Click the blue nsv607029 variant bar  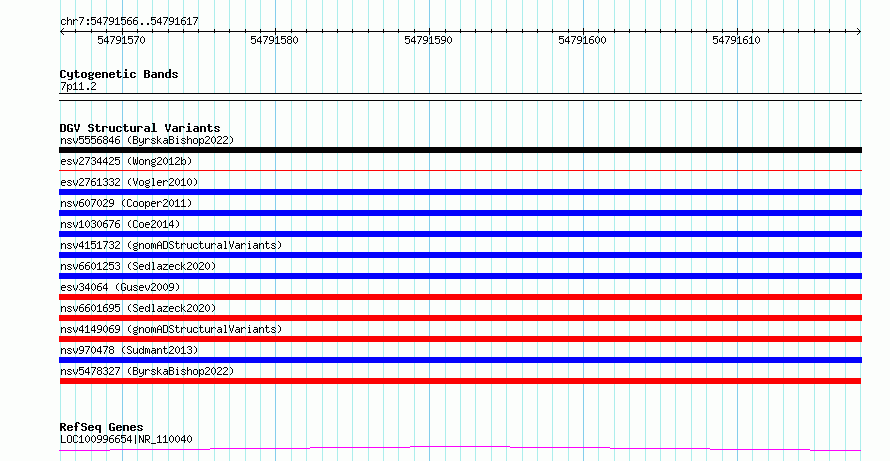460,213
